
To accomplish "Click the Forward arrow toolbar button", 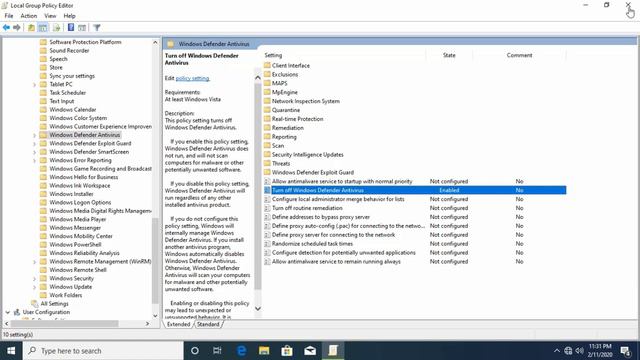I will point(17,27).
